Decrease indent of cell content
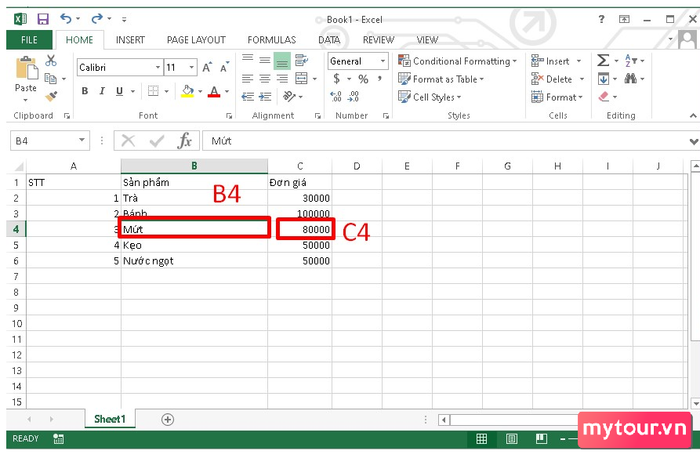The image size is (700, 459). (x=248, y=96)
